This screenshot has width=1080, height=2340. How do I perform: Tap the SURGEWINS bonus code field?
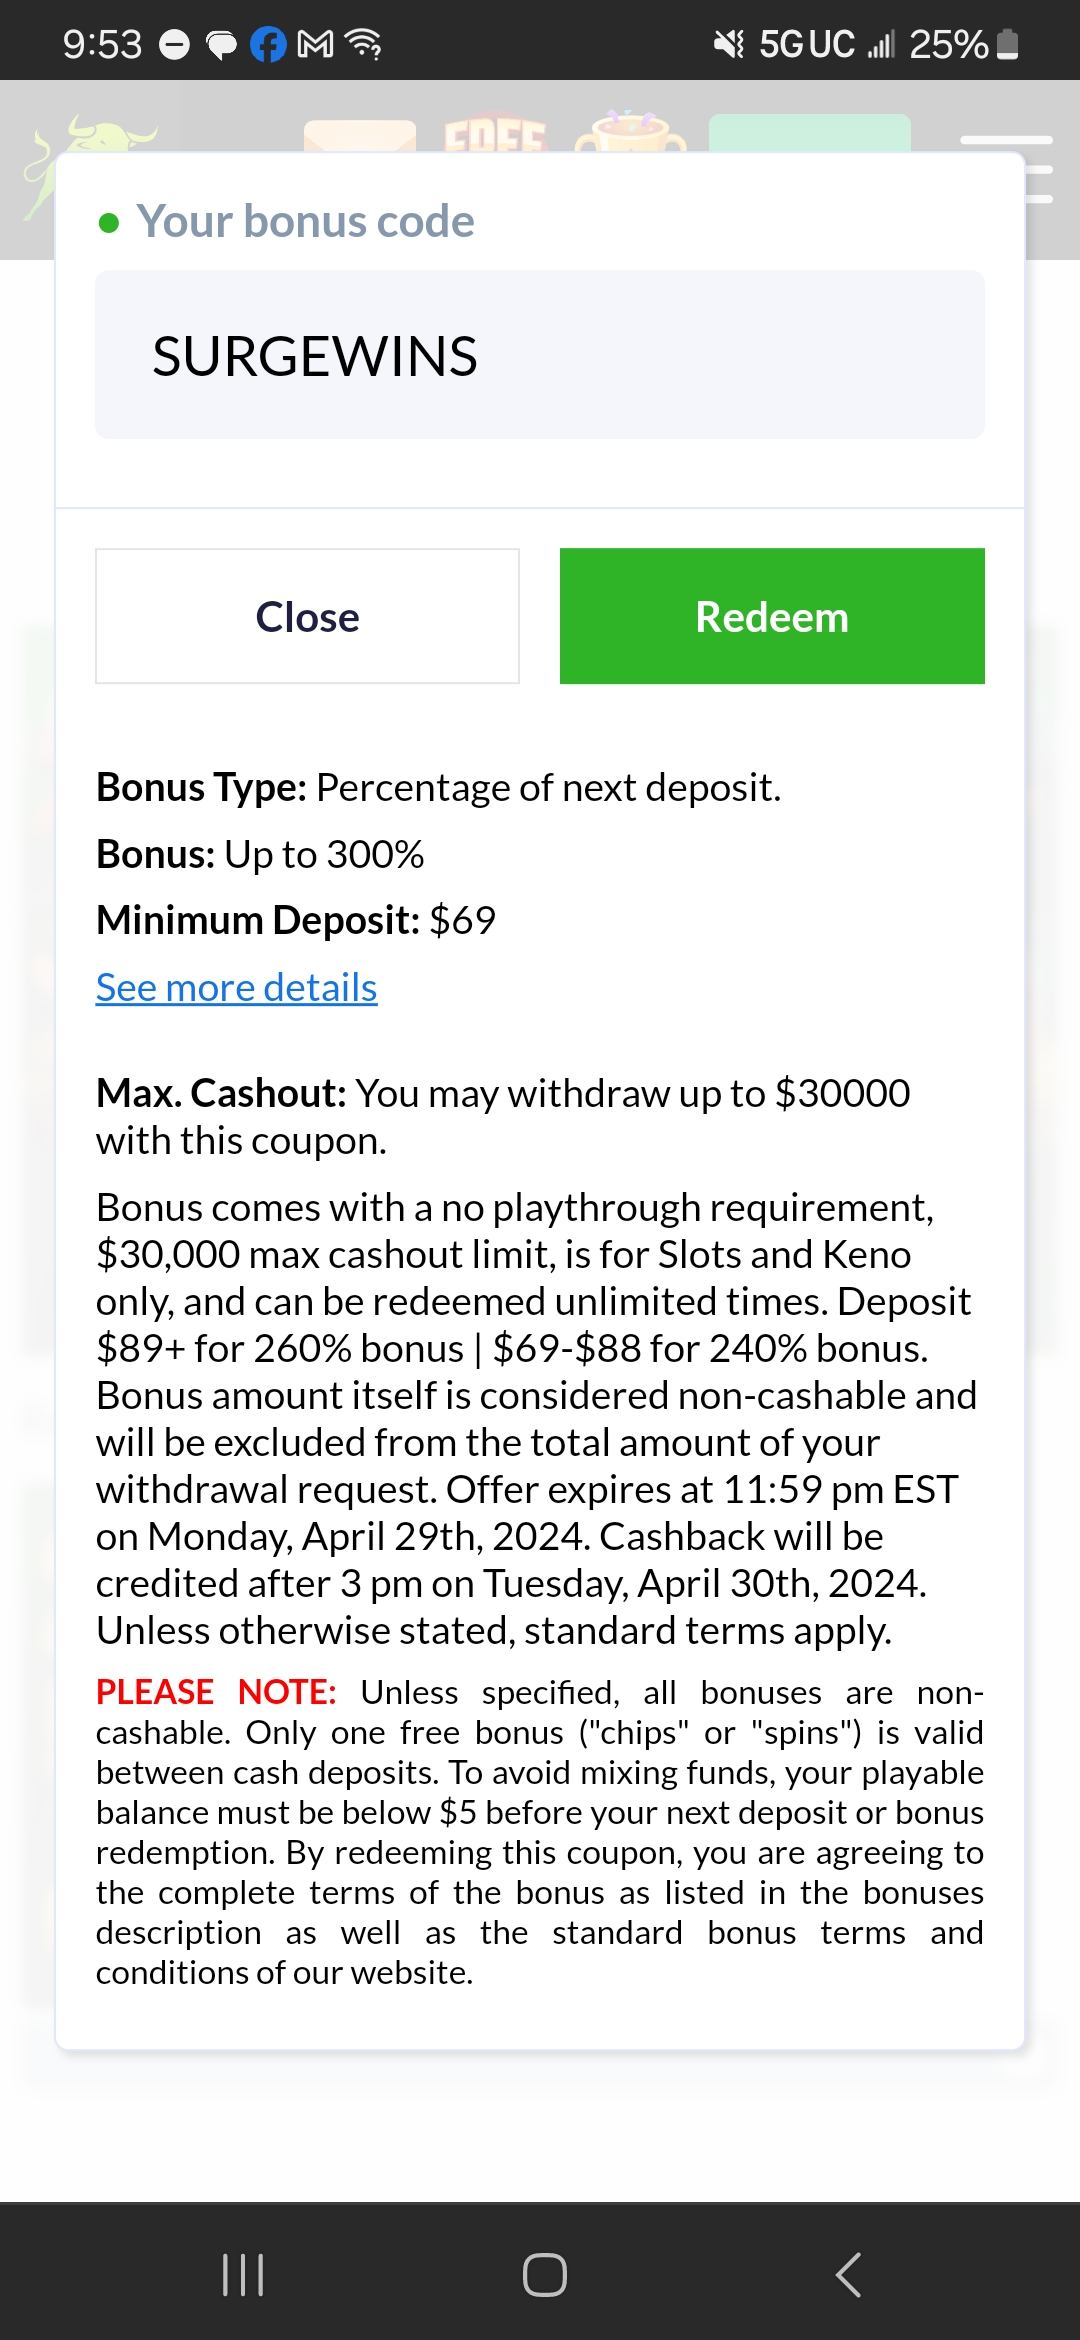(x=540, y=355)
